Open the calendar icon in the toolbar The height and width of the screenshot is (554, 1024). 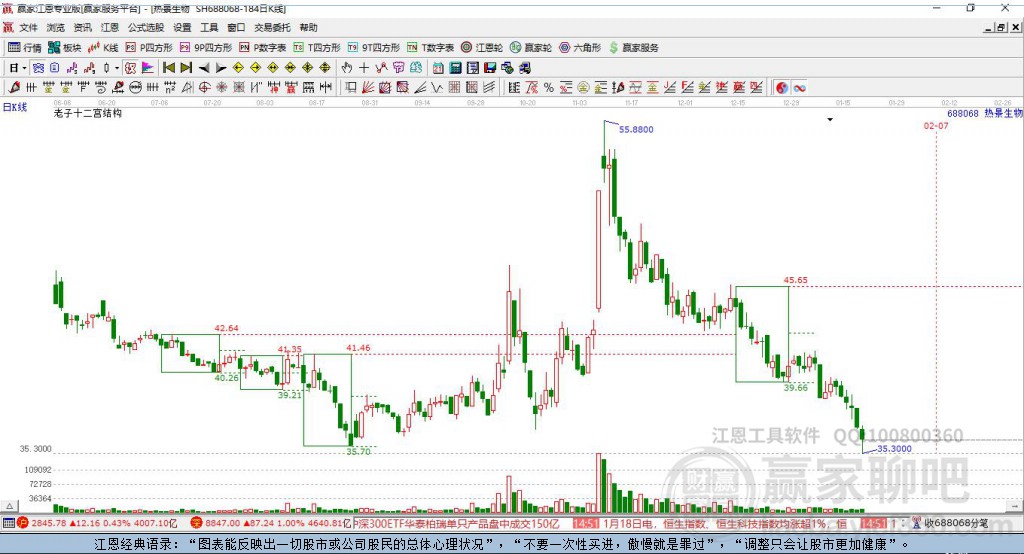[x=438, y=67]
